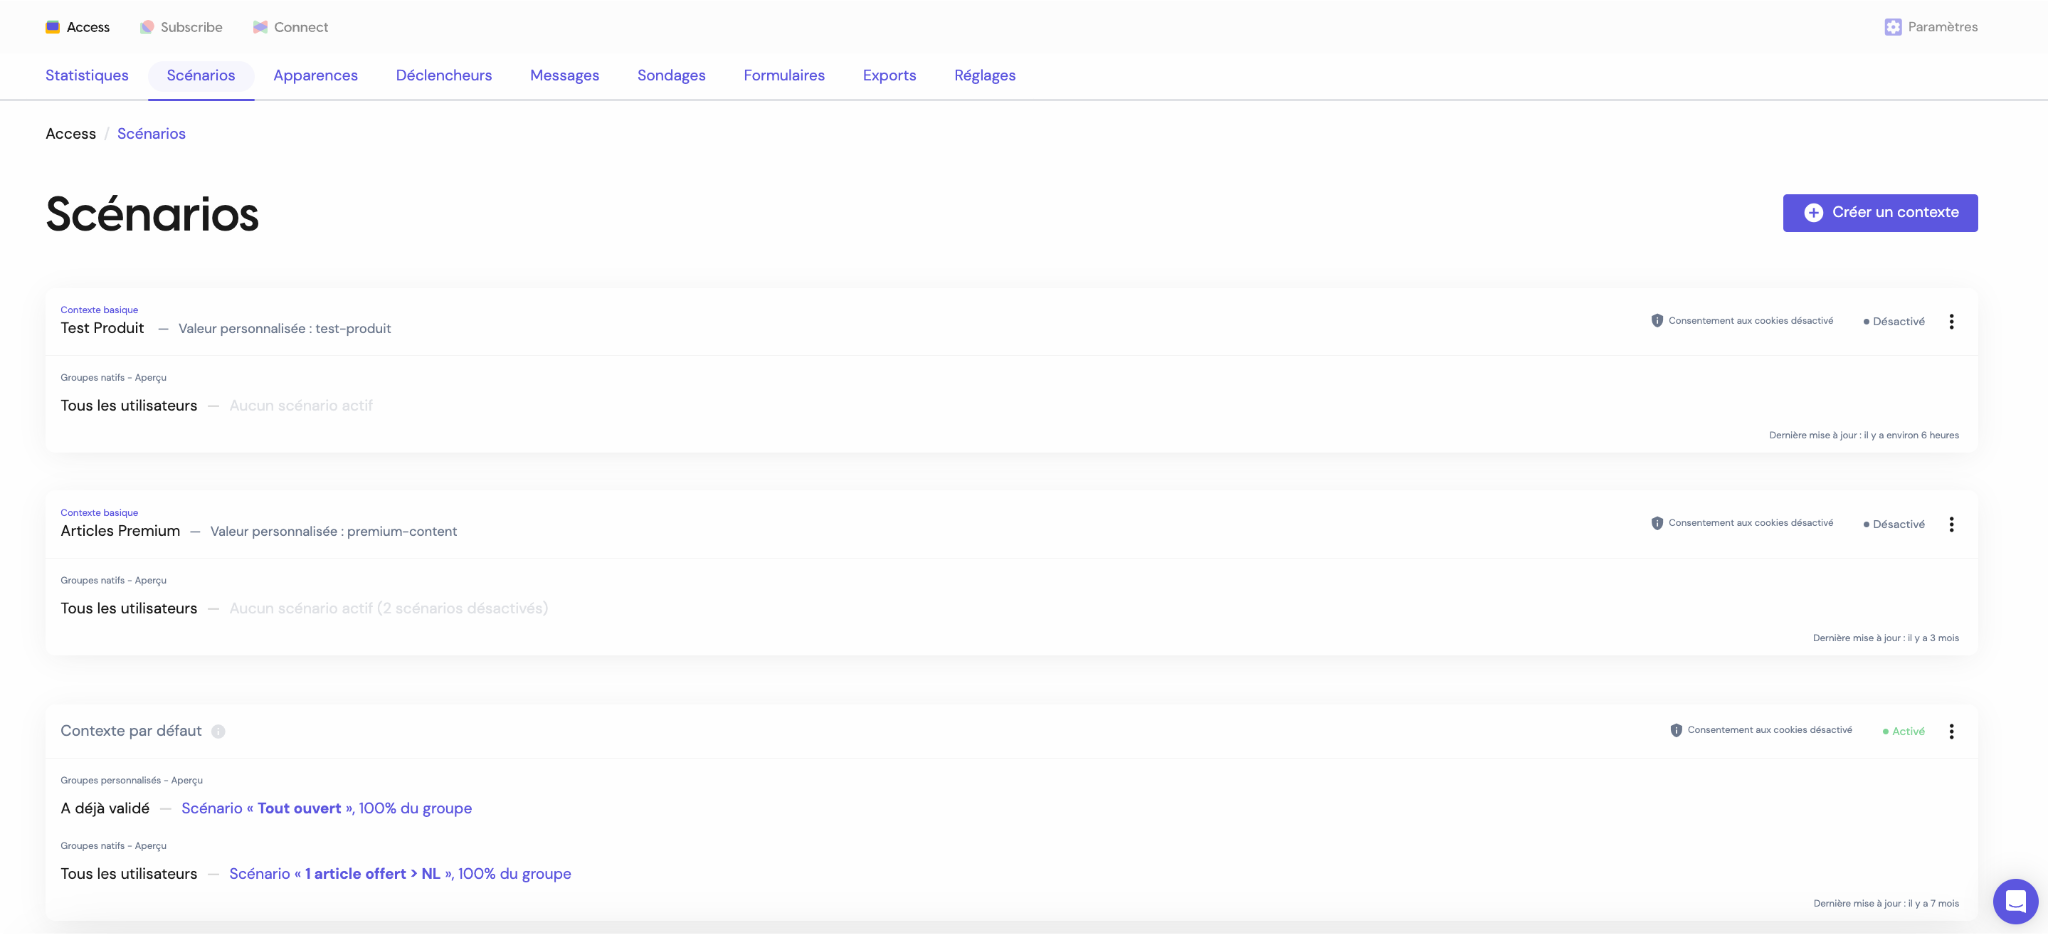Go to the Déclencheurs tab

coord(444,75)
